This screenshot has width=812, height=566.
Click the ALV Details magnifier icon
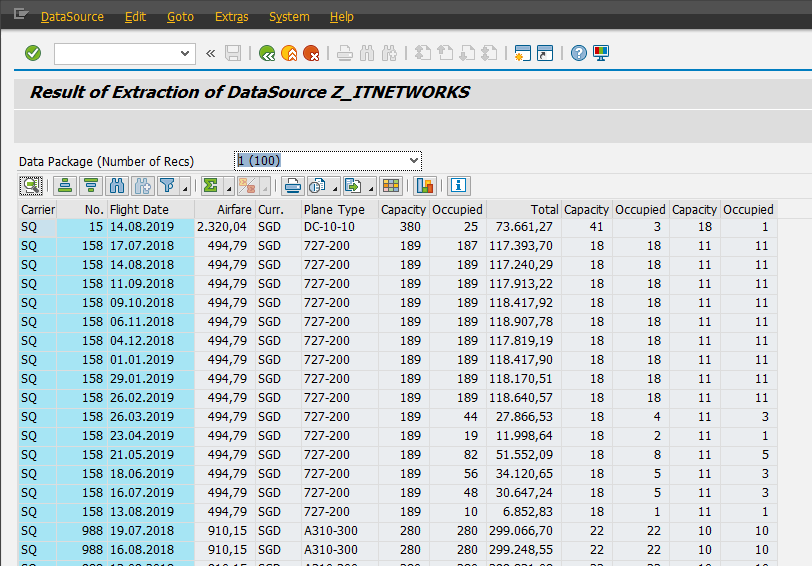pyautogui.click(x=31, y=185)
